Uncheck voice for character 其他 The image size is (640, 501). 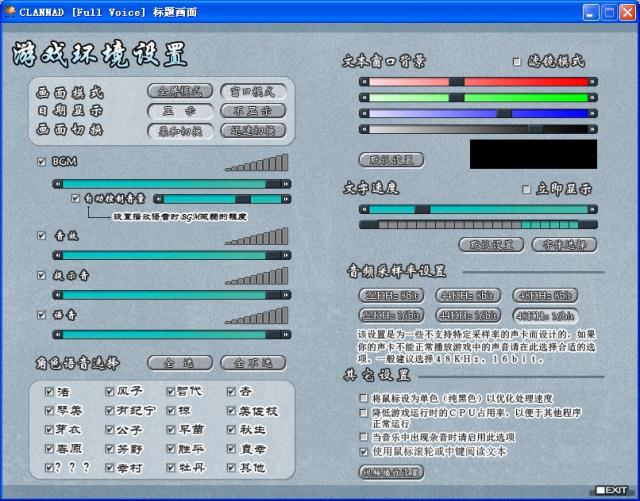[231, 468]
